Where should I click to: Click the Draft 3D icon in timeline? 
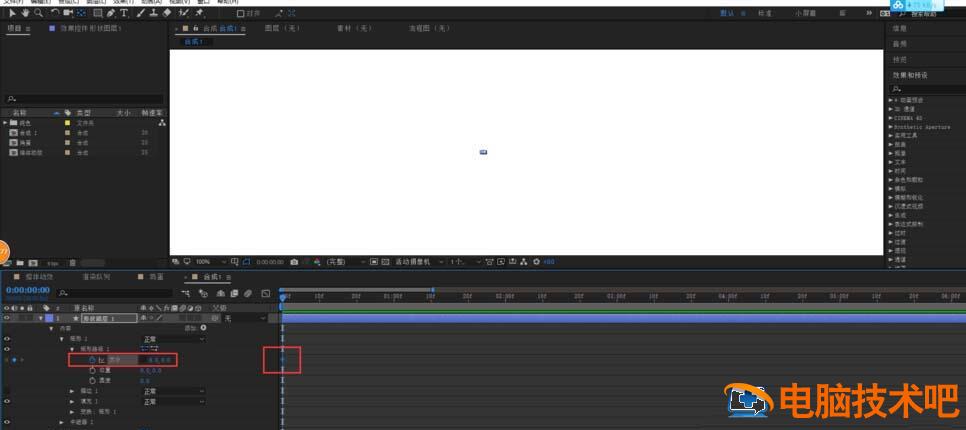point(203,294)
